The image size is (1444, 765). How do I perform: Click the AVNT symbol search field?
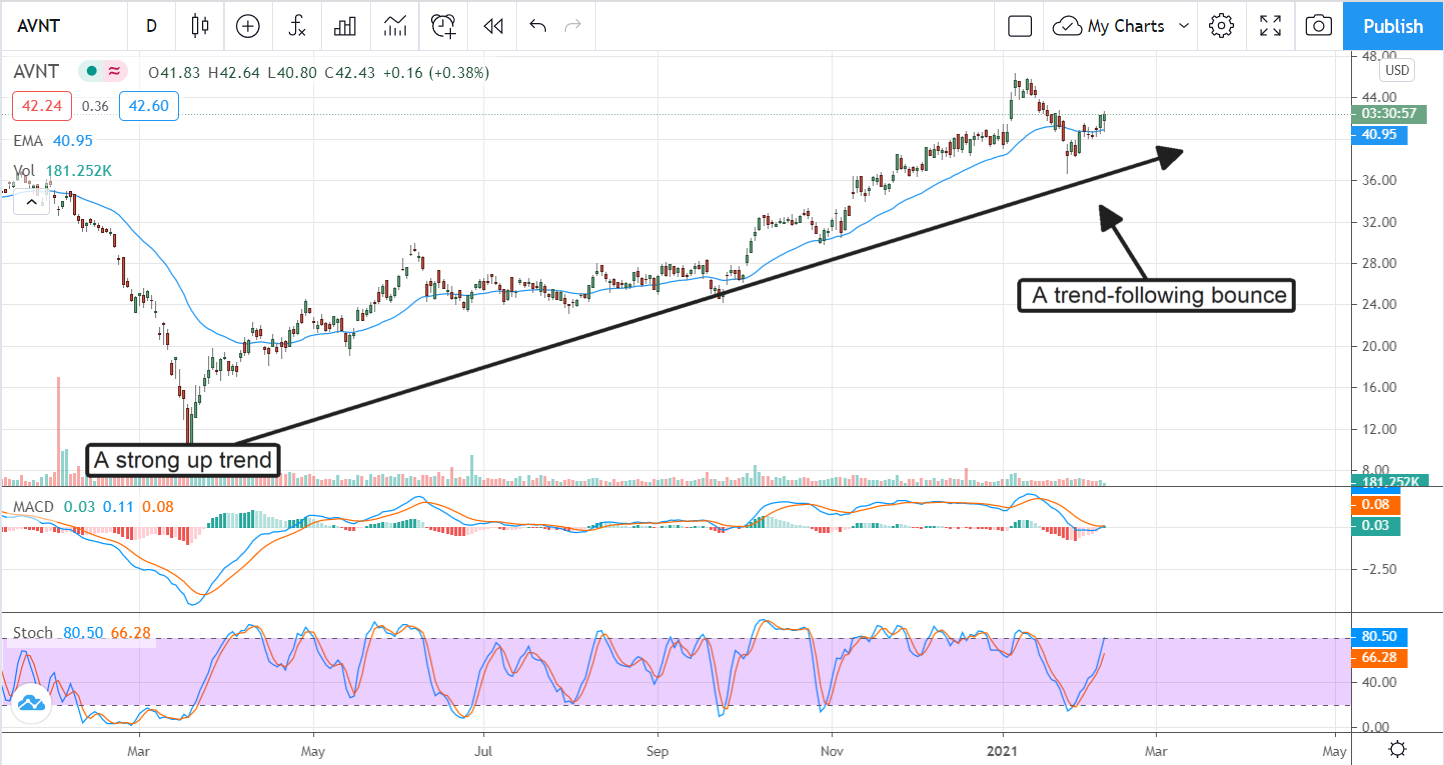[60, 26]
